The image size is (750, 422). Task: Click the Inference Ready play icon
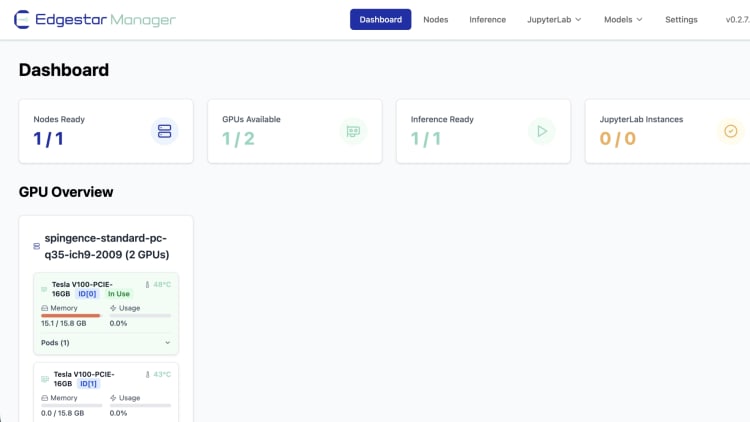click(x=542, y=131)
